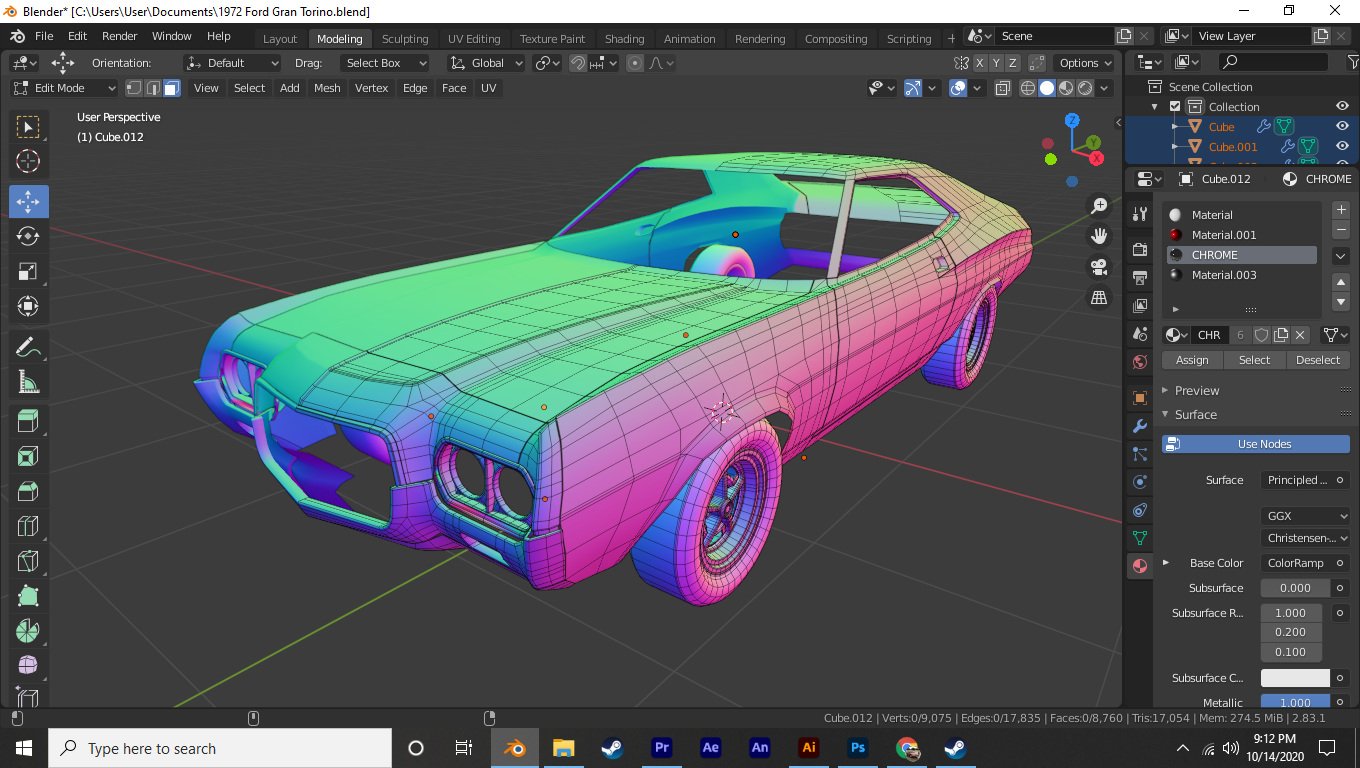Toggle camera view icon
Image resolution: width=1360 pixels, height=768 pixels.
click(x=1099, y=267)
